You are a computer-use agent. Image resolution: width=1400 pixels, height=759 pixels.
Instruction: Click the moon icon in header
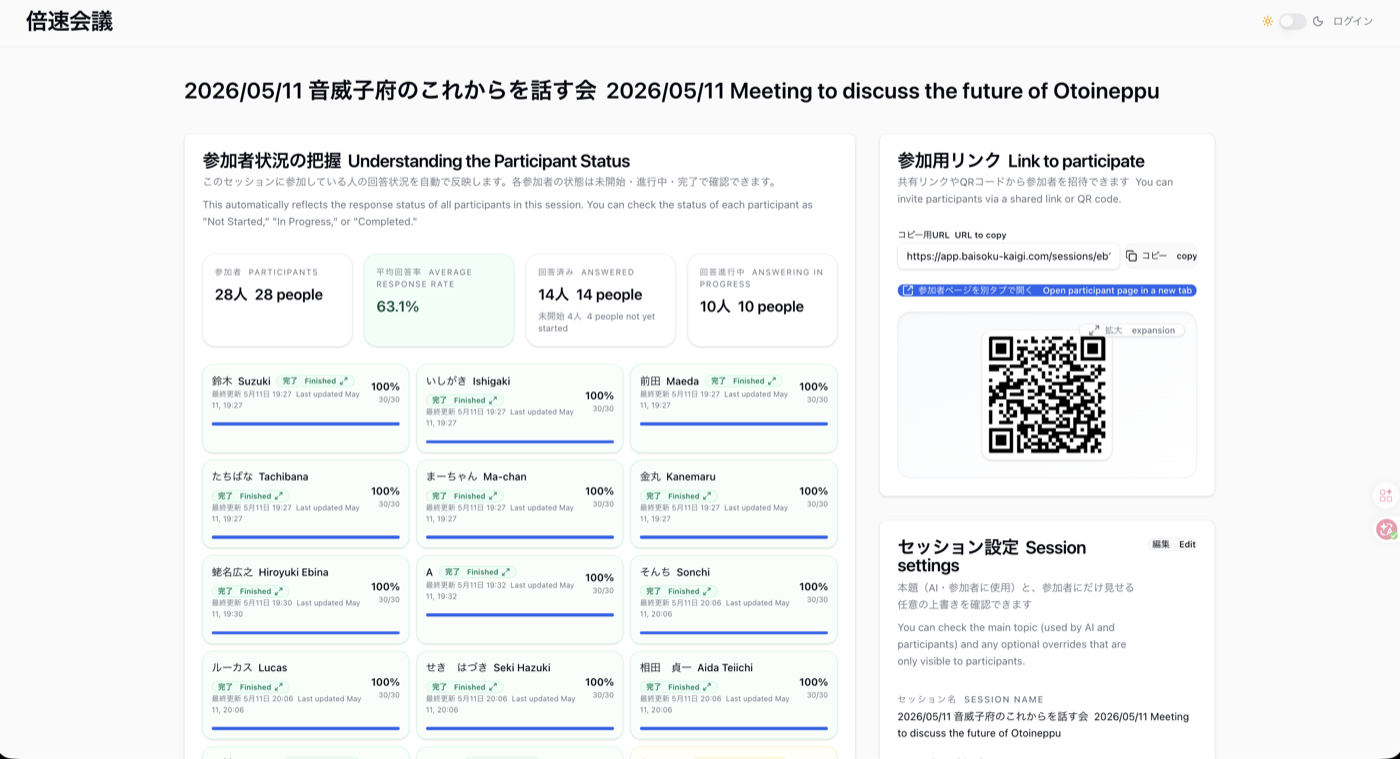point(1318,21)
